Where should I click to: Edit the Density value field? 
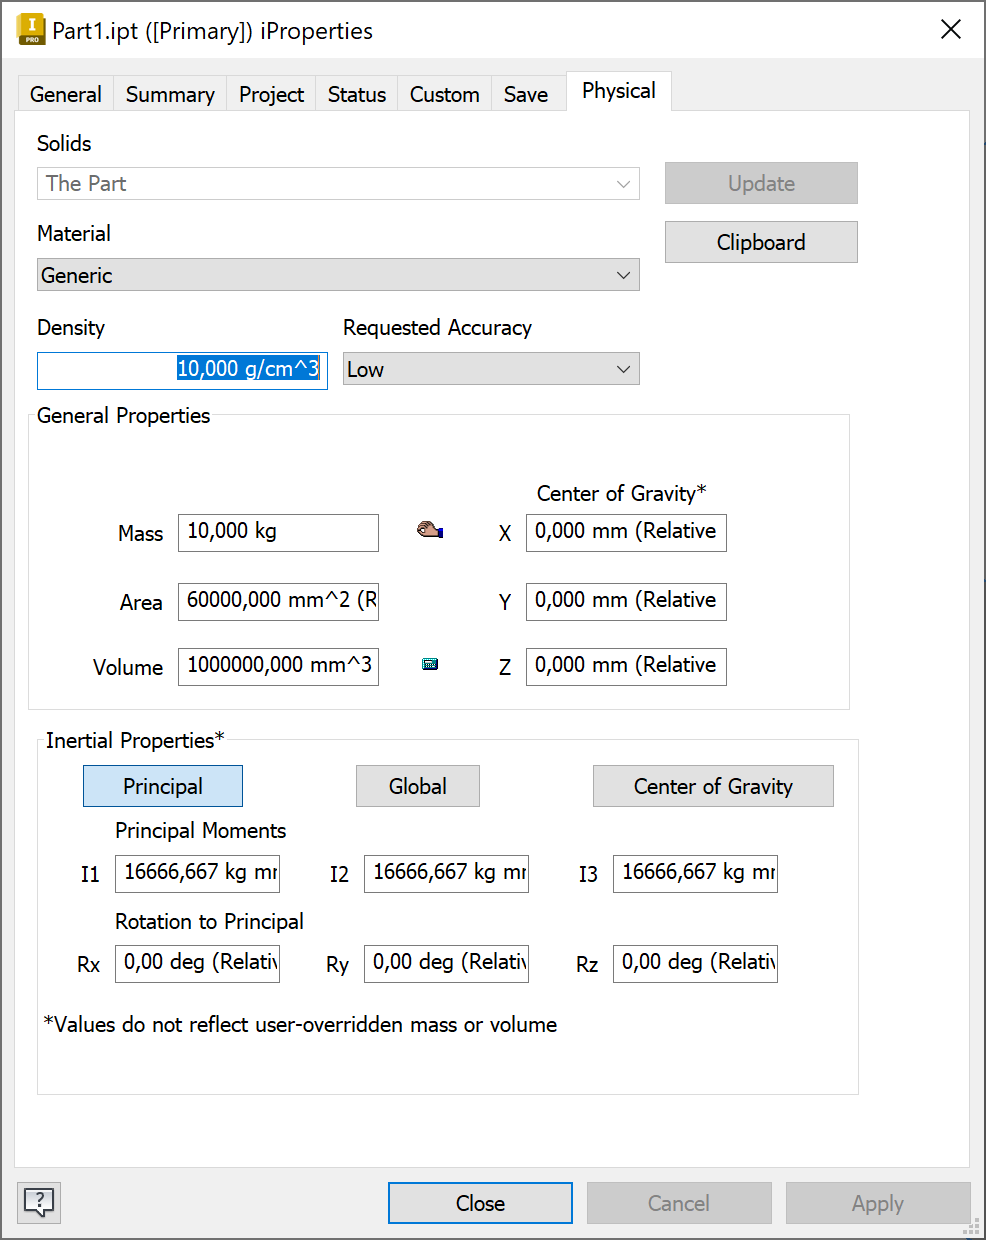(x=182, y=369)
